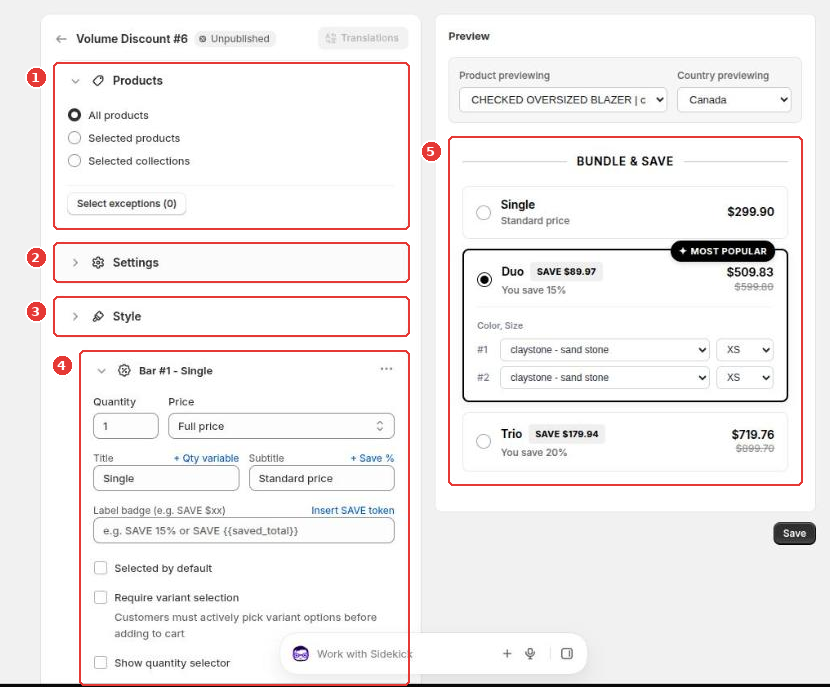This screenshot has width=830, height=687.
Task: Click the Sidekick avatar icon
Action: (x=301, y=654)
